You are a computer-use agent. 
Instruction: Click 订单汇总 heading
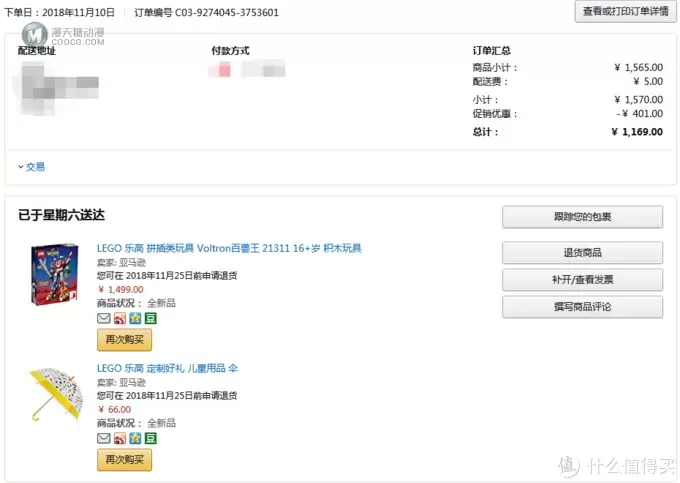(491, 51)
